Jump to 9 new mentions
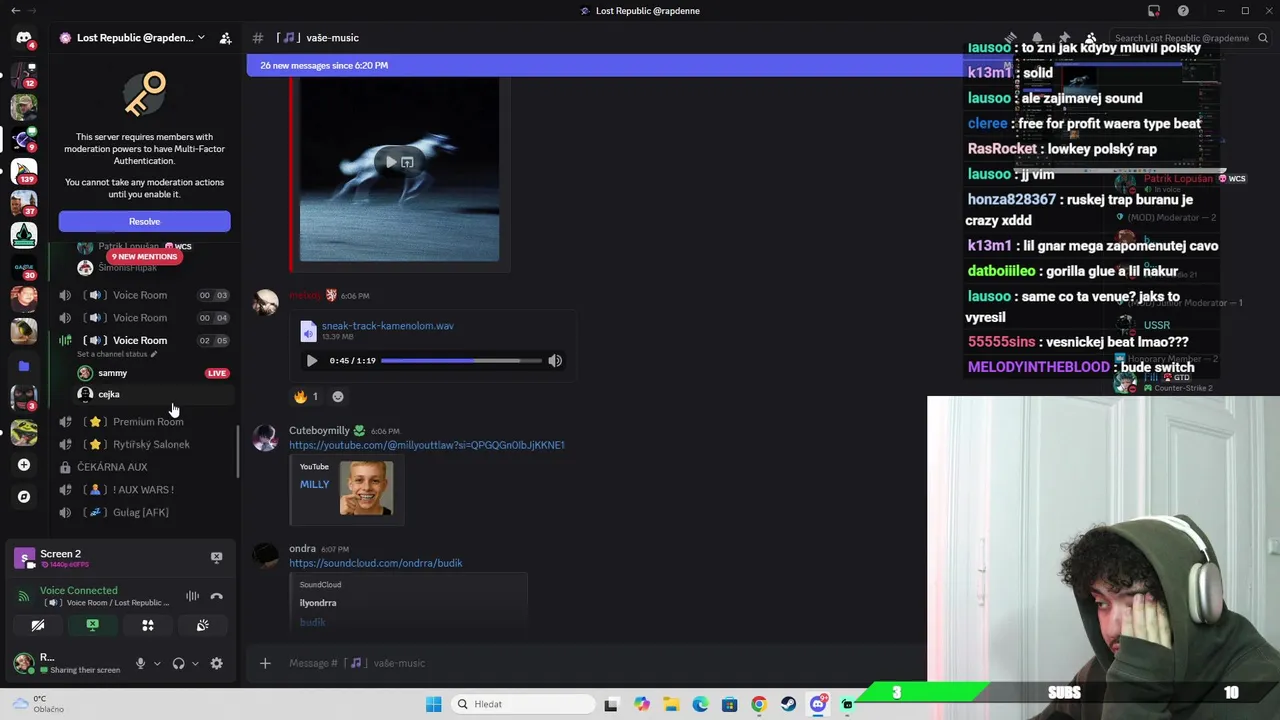 pyautogui.click(x=144, y=256)
